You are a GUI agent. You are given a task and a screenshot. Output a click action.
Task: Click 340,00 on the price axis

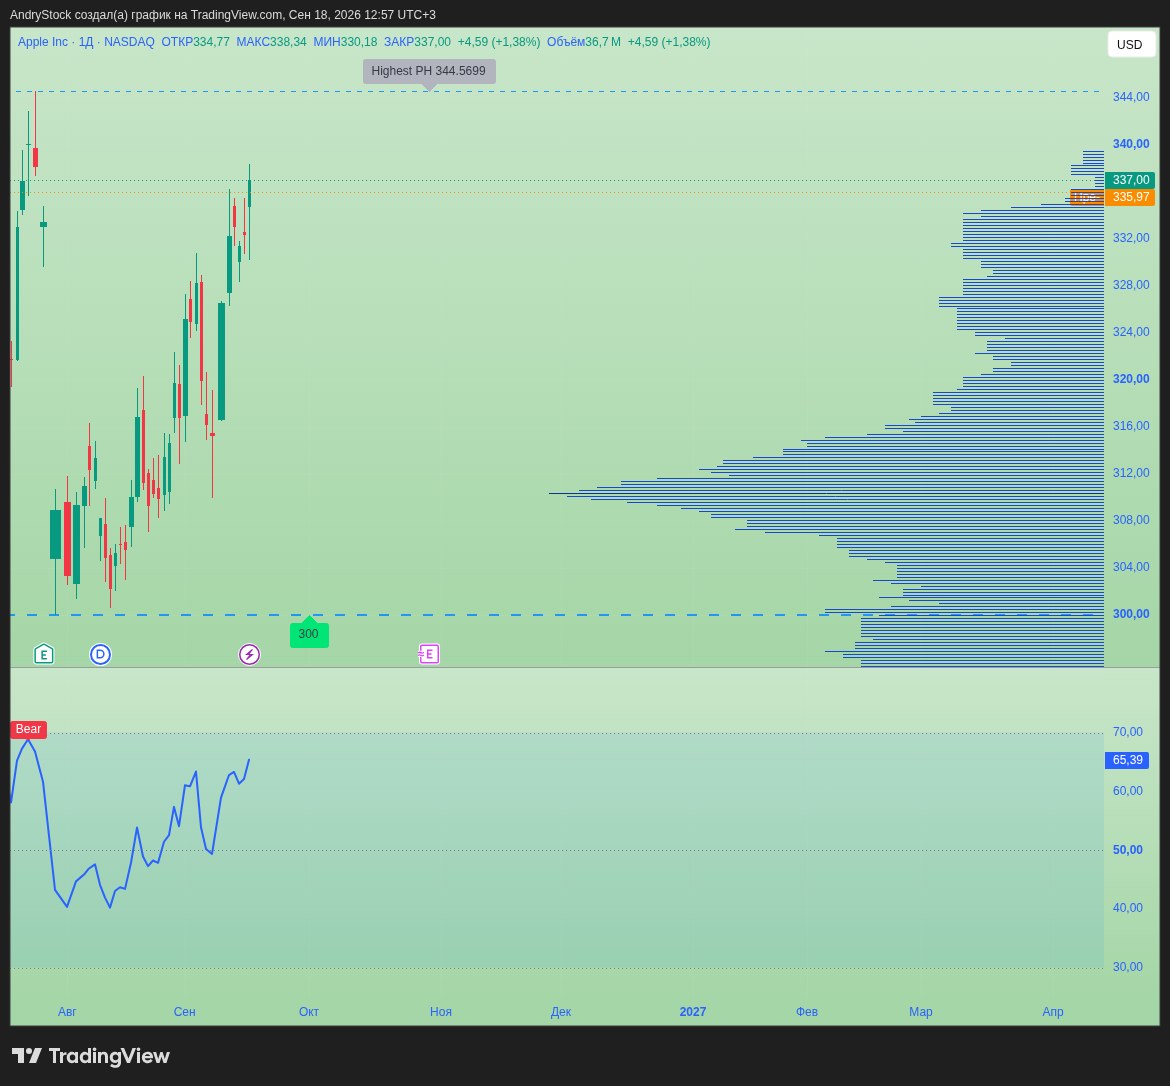pyautogui.click(x=1131, y=144)
